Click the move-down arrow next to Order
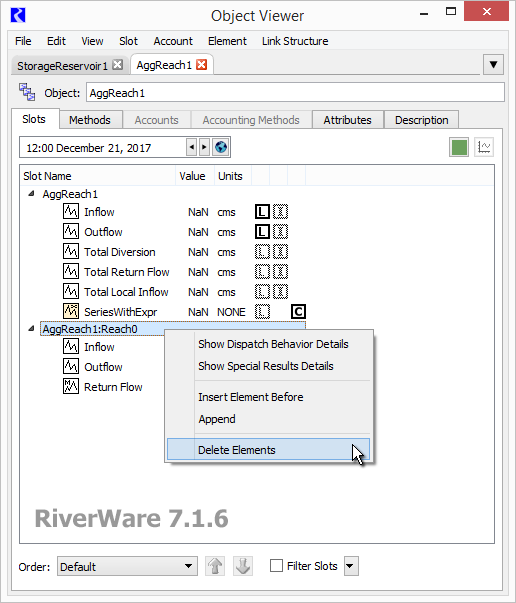516x603 pixels. tap(243, 566)
